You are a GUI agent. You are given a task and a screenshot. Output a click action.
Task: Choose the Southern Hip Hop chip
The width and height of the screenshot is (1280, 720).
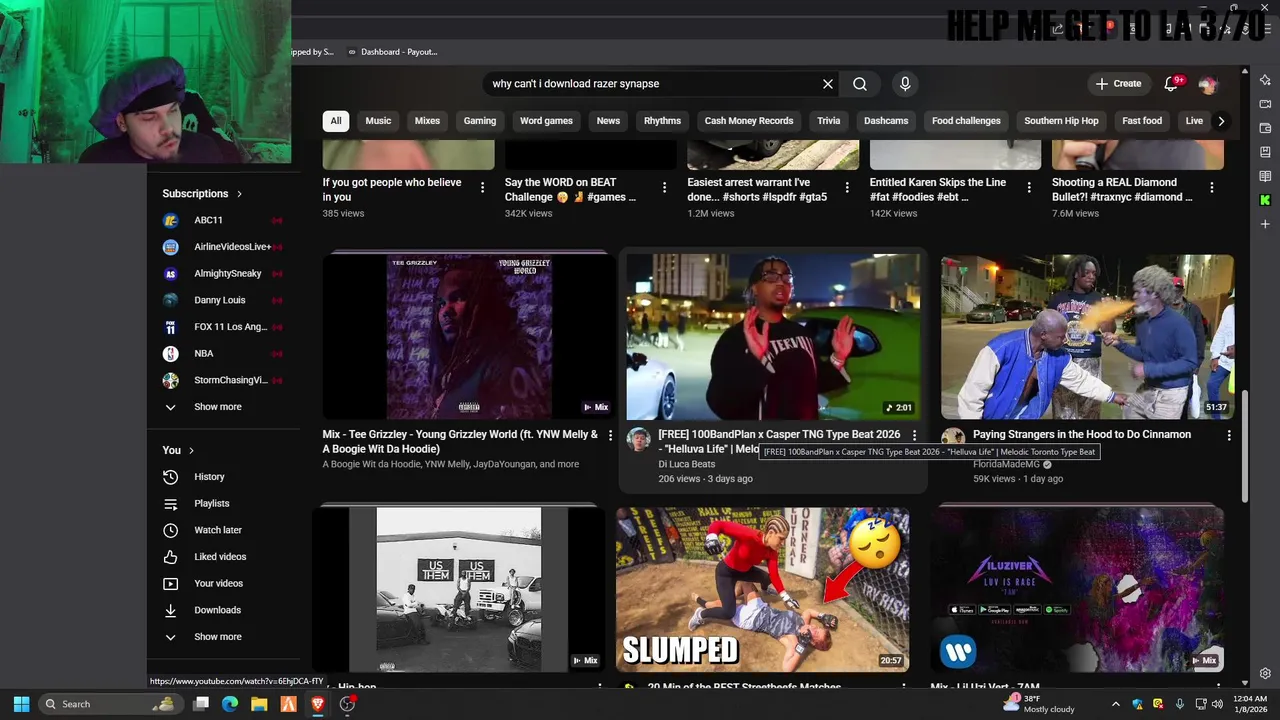point(1061,121)
